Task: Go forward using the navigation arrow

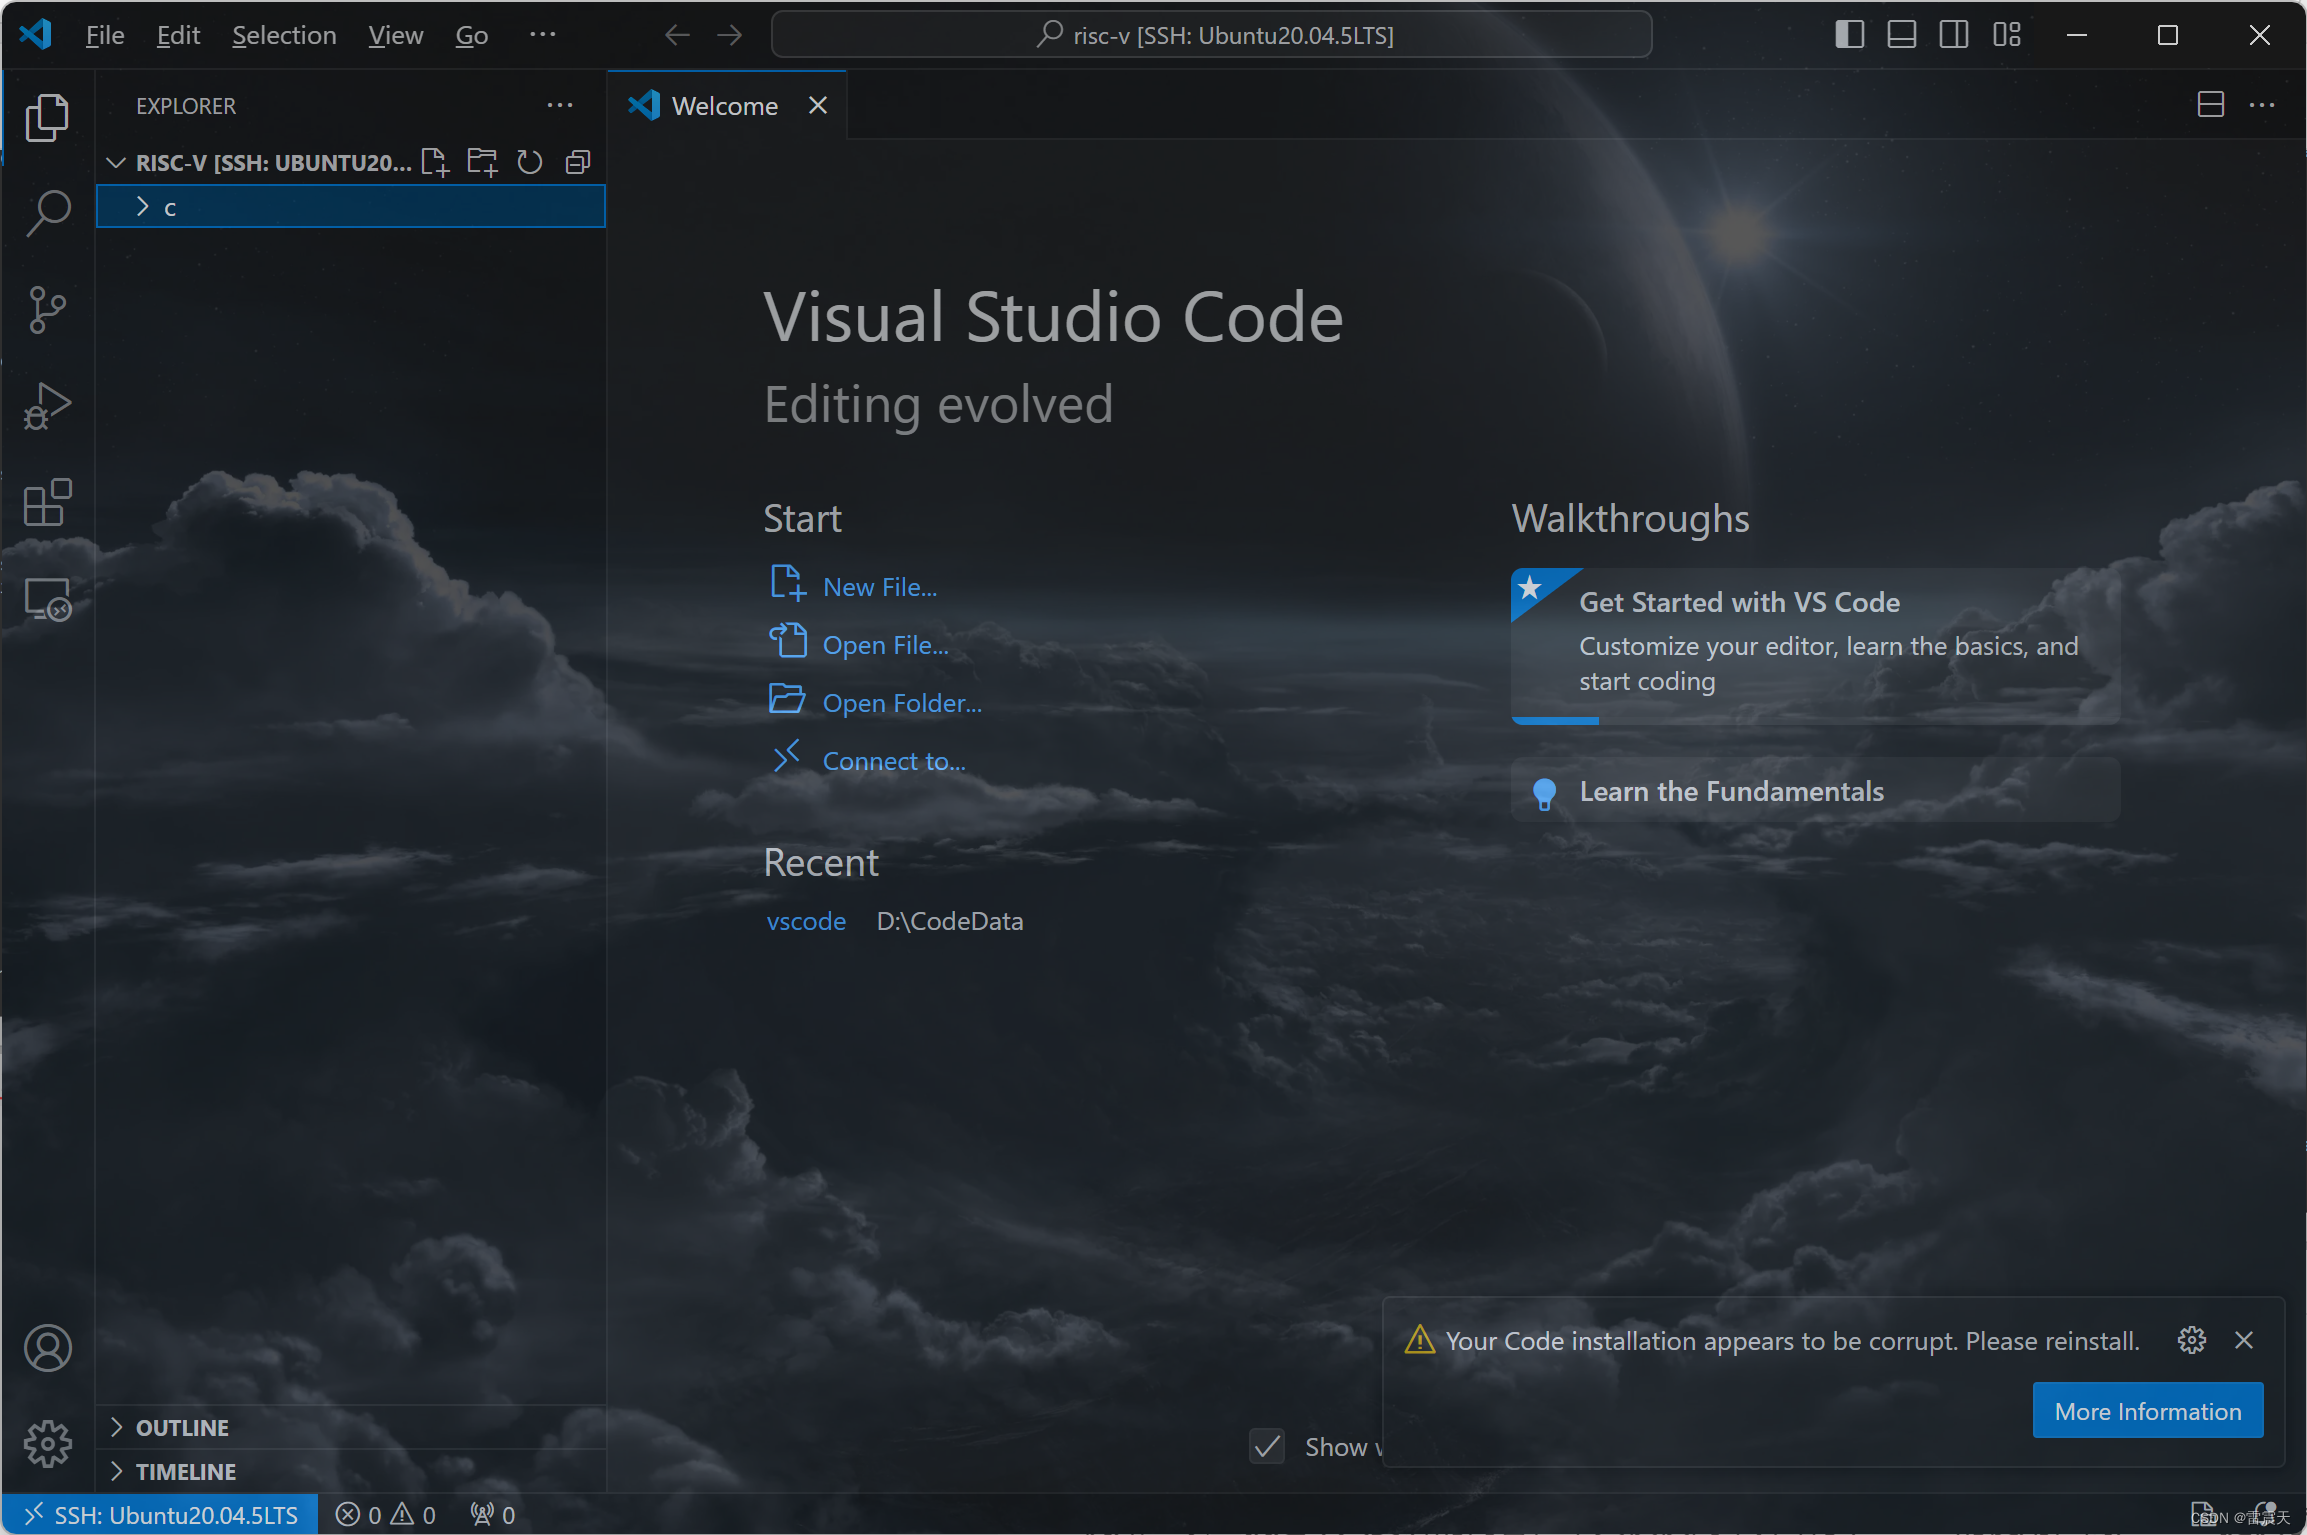Action: (730, 35)
